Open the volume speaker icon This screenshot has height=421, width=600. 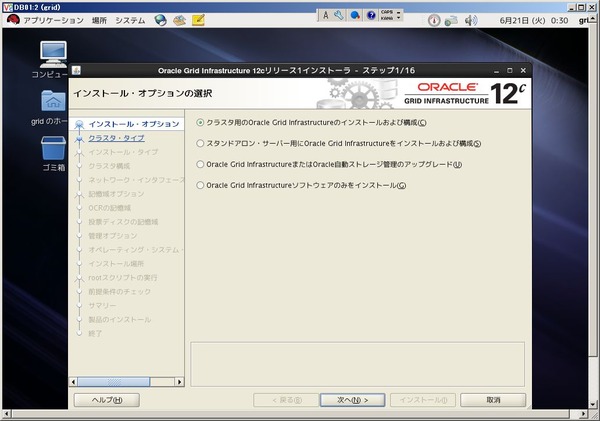click(471, 20)
